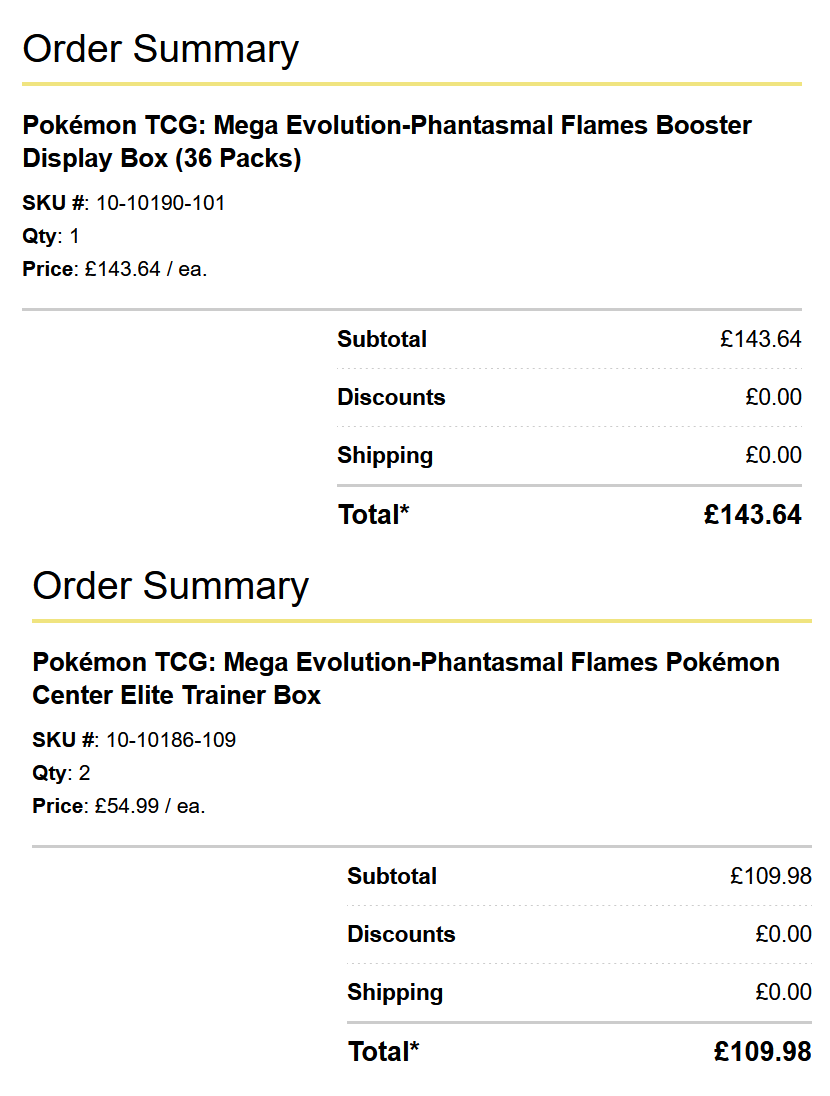Click the Shipping label in the Booster Box order
Viewport: 830px width, 1096px height.
point(385,456)
